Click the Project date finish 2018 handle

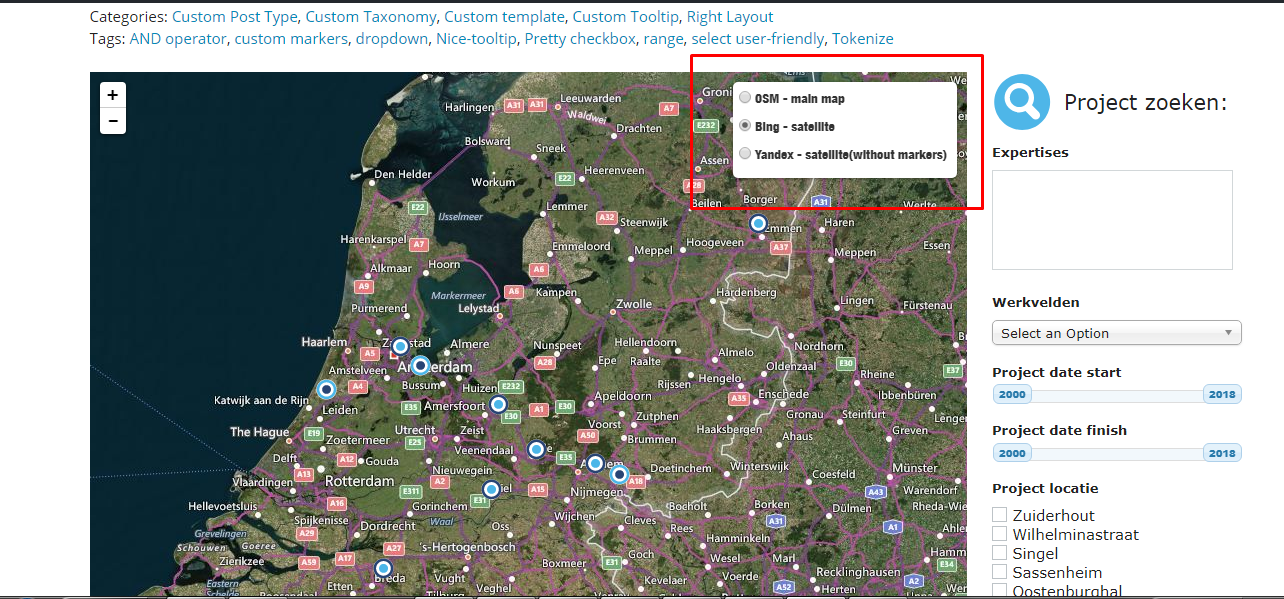coord(1222,453)
